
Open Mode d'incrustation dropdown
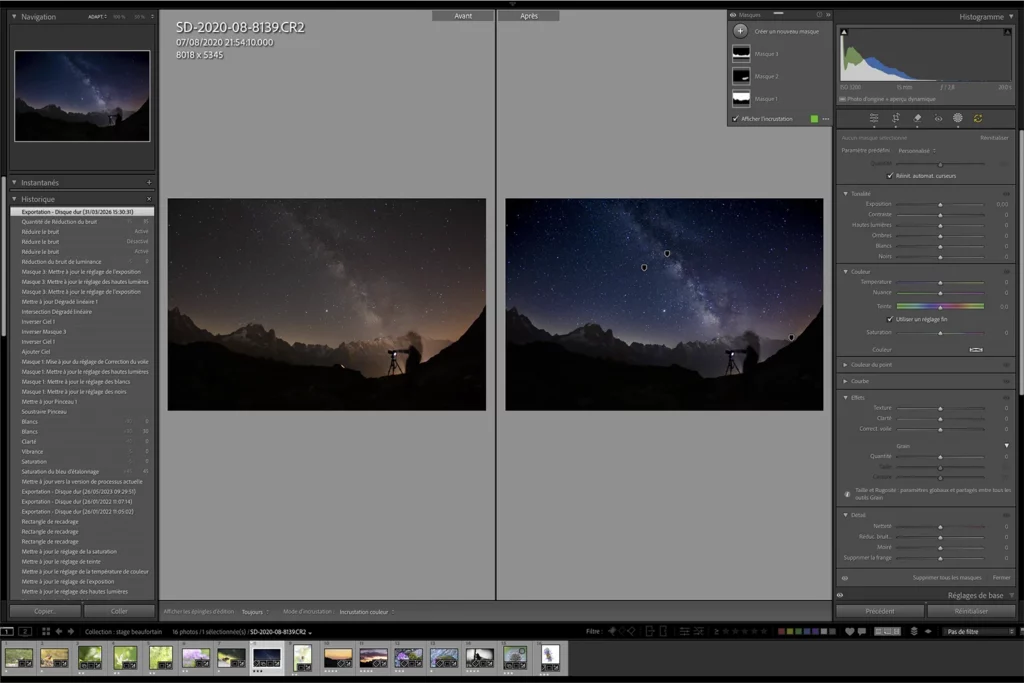[367, 612]
